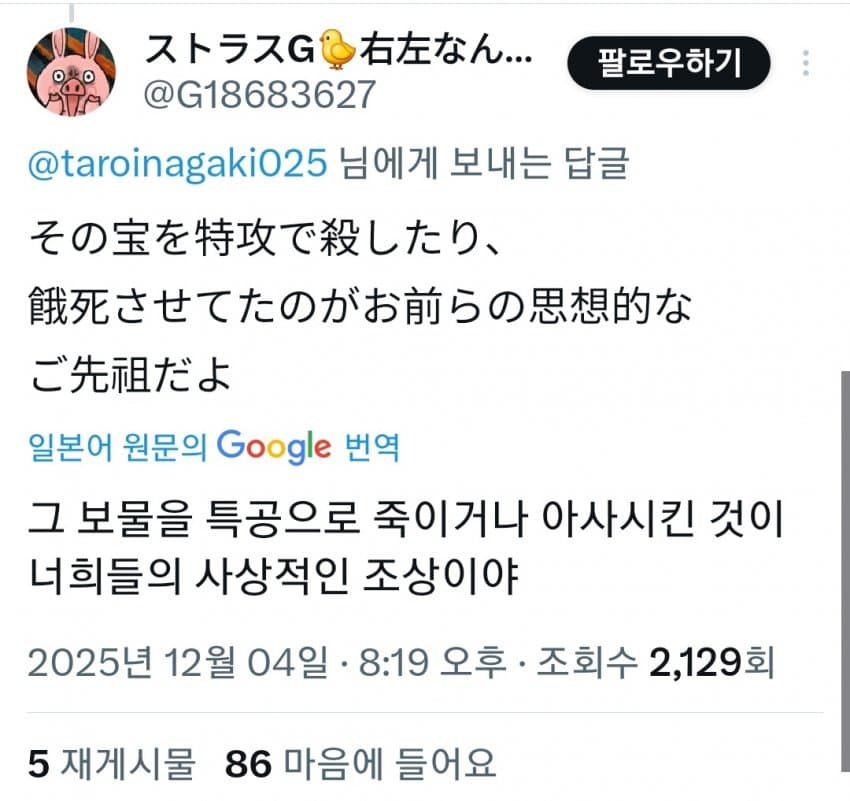The height and width of the screenshot is (801, 850).
Task: Open the @taroinagaki025 mention link
Action: click(177, 162)
